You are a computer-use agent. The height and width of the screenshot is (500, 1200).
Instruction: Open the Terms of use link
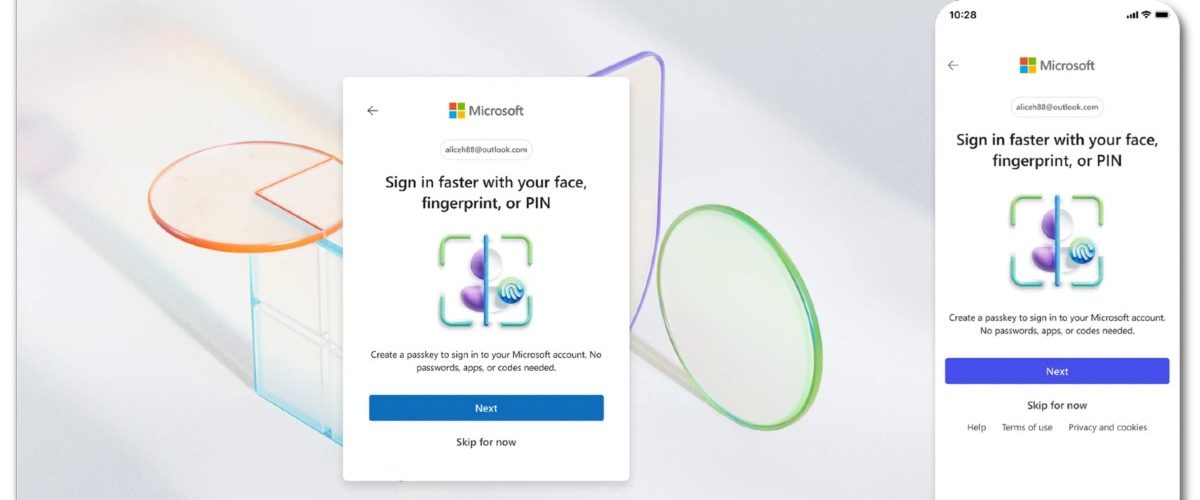point(1027,428)
